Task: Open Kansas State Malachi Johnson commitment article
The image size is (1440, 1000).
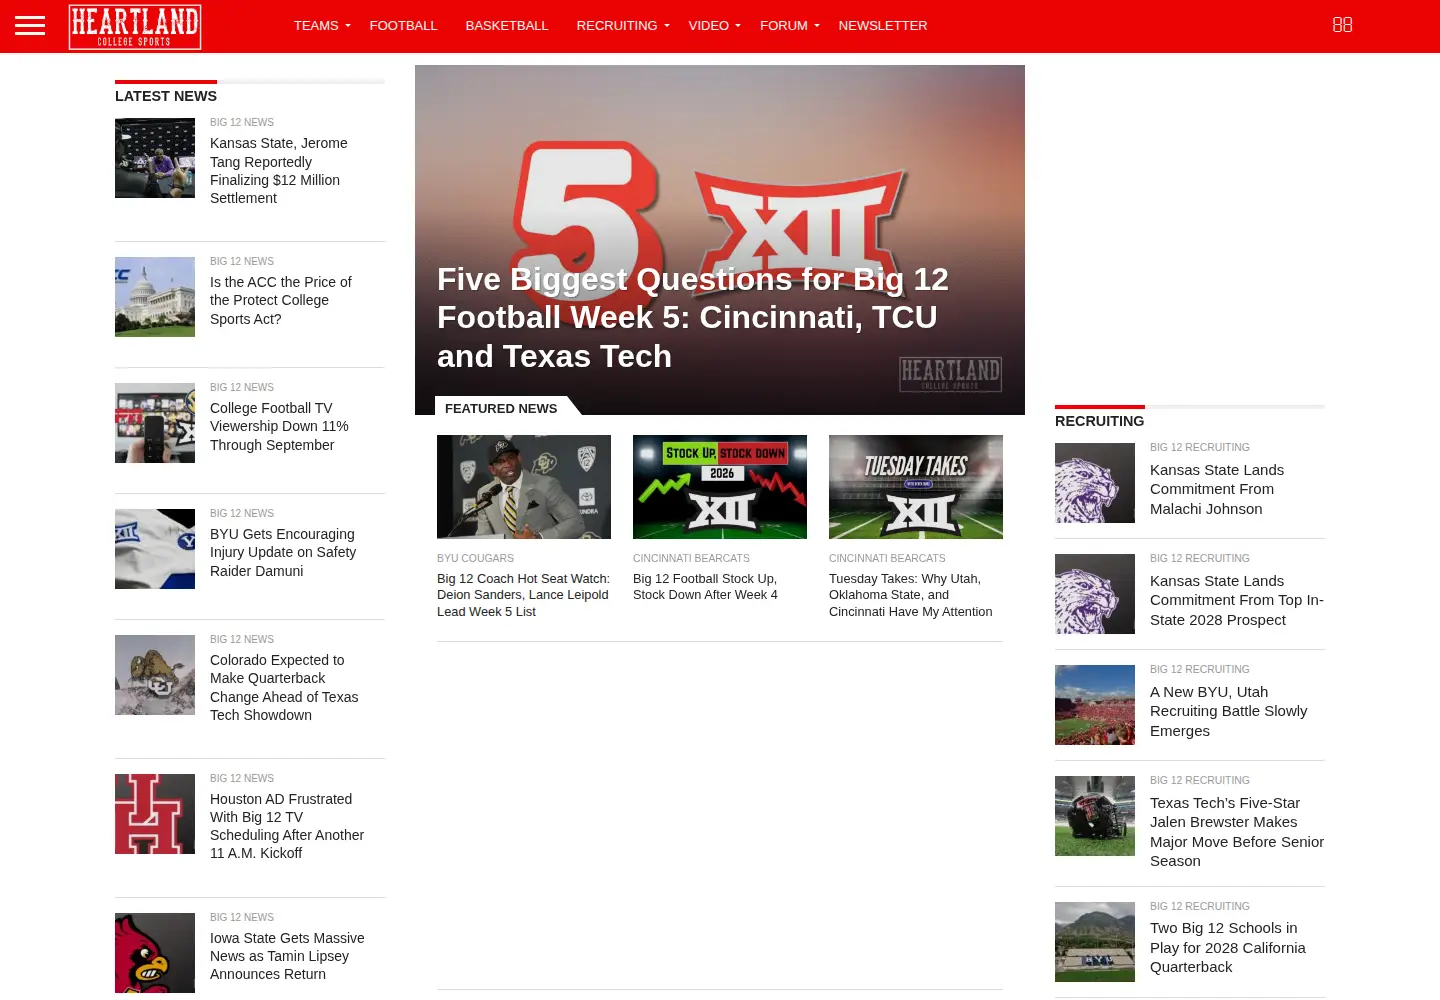Action: [1217, 489]
